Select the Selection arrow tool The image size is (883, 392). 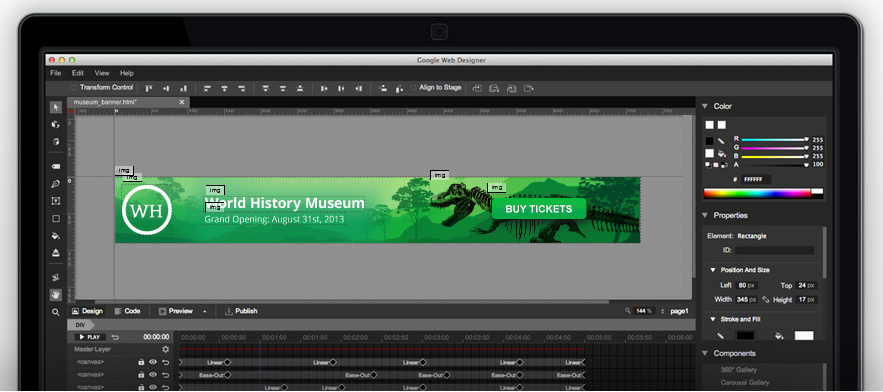point(55,107)
